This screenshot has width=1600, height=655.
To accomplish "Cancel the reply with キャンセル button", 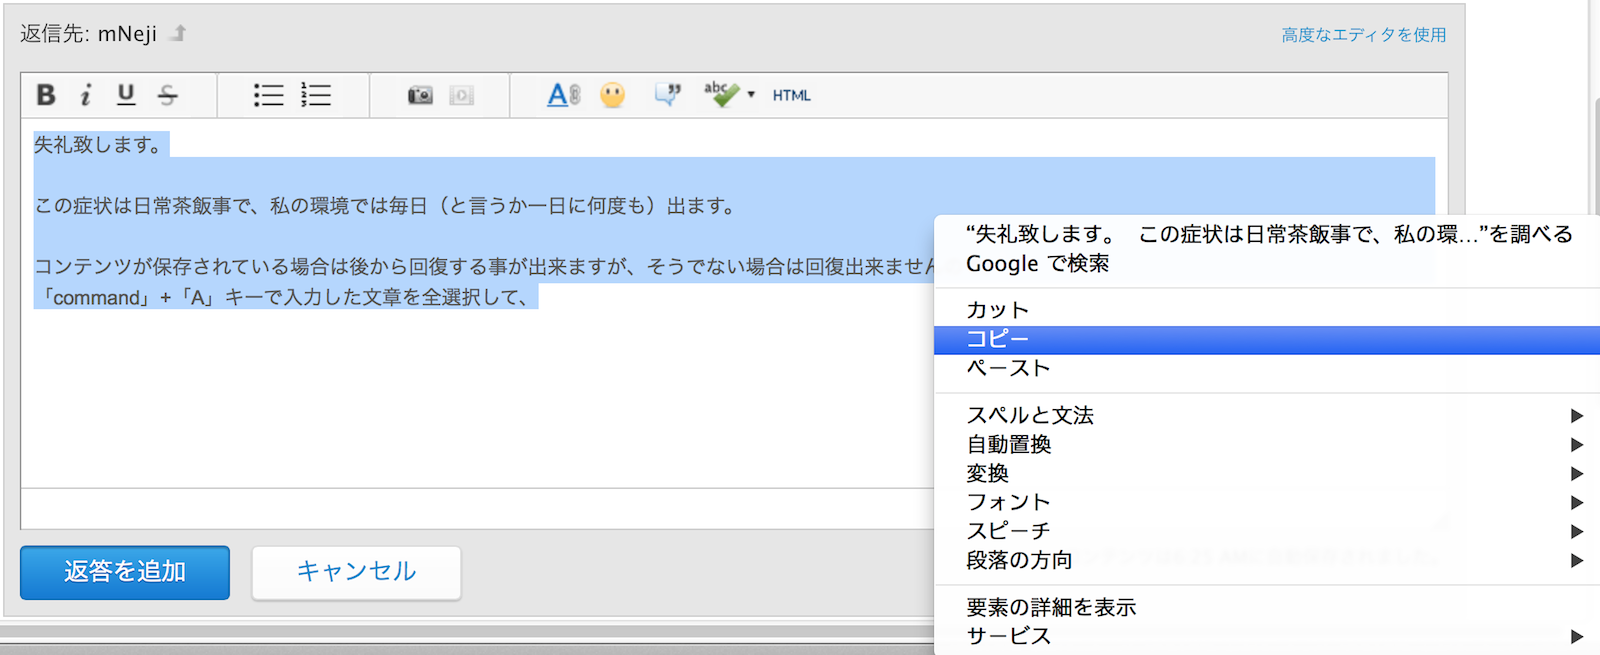I will pyautogui.click(x=356, y=572).
